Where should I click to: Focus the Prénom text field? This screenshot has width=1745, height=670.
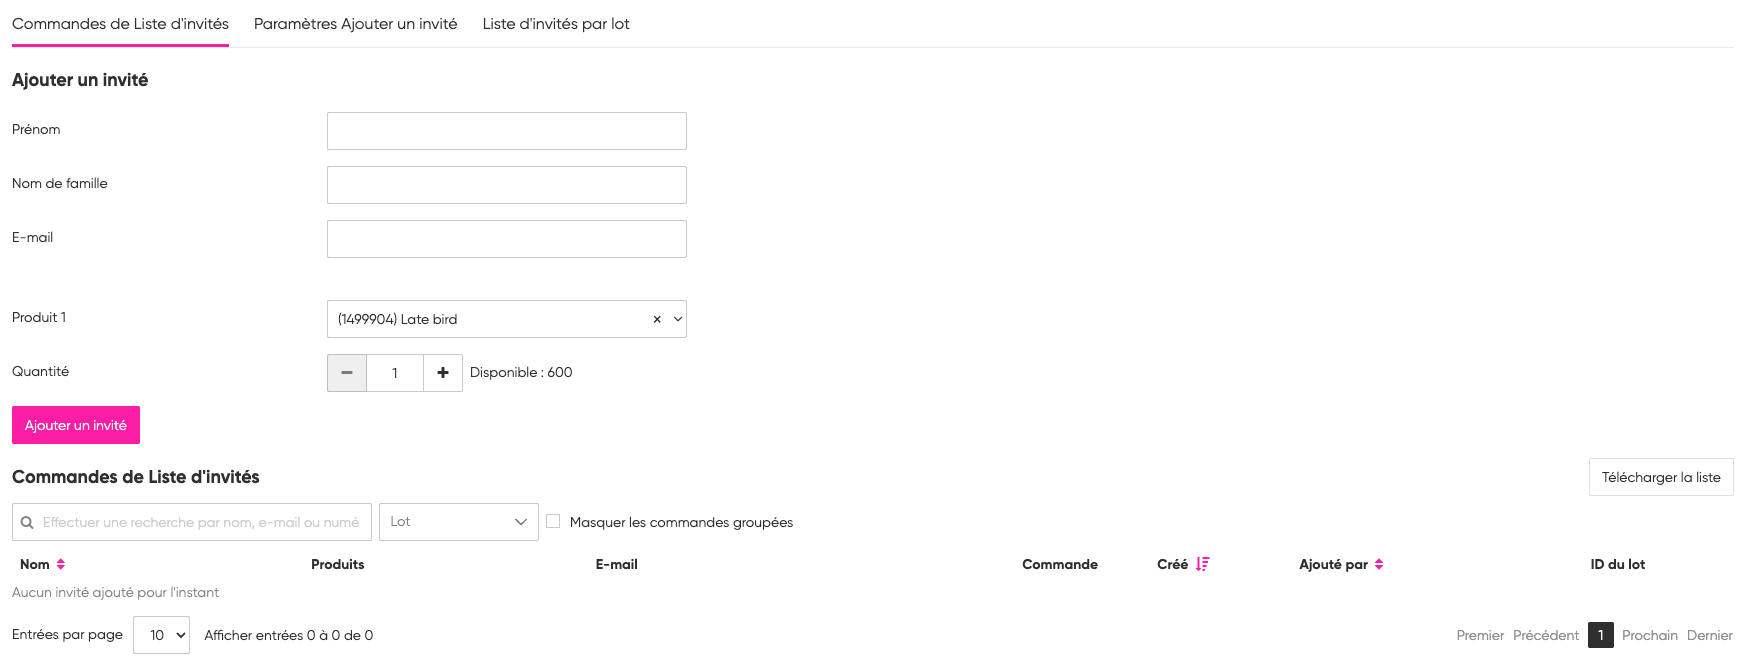pyautogui.click(x=506, y=131)
